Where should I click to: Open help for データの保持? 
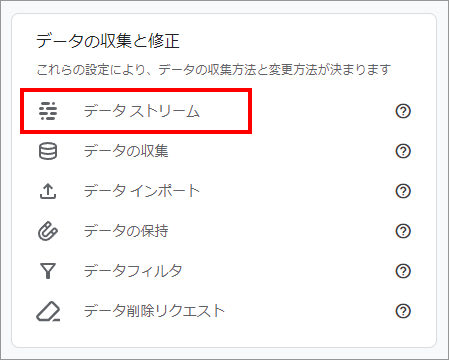pyautogui.click(x=403, y=231)
